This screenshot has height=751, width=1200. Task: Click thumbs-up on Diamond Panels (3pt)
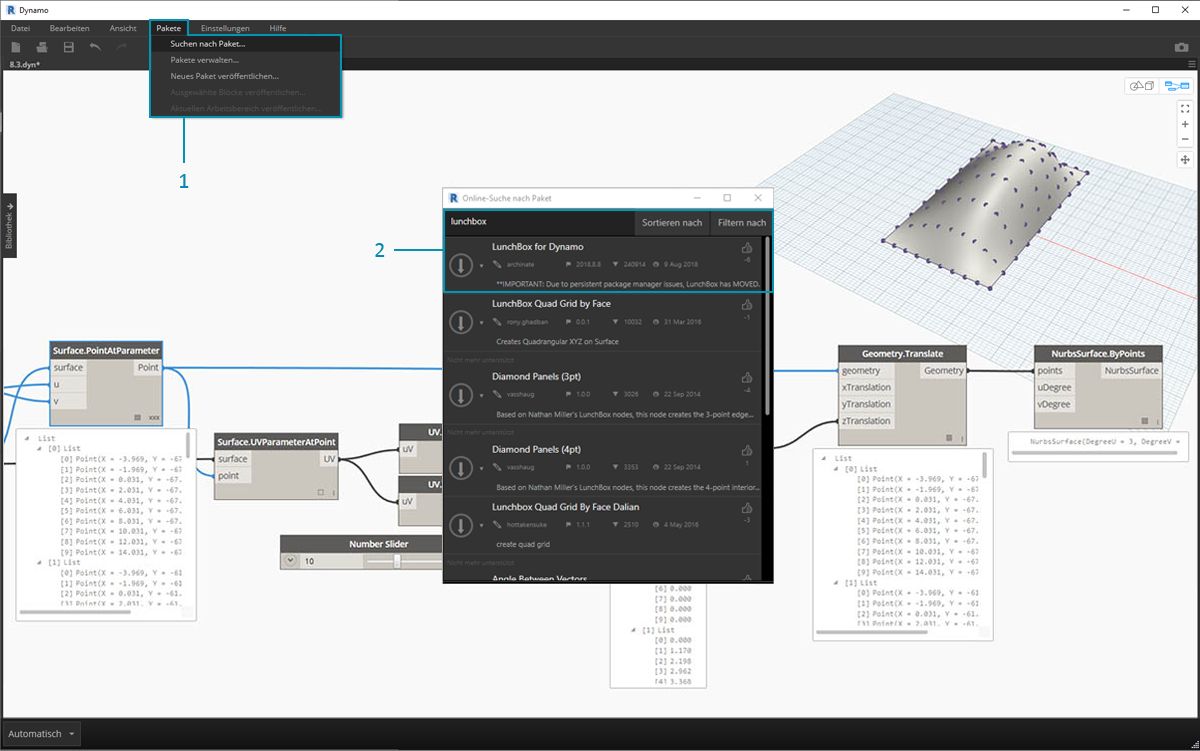[x=747, y=378]
